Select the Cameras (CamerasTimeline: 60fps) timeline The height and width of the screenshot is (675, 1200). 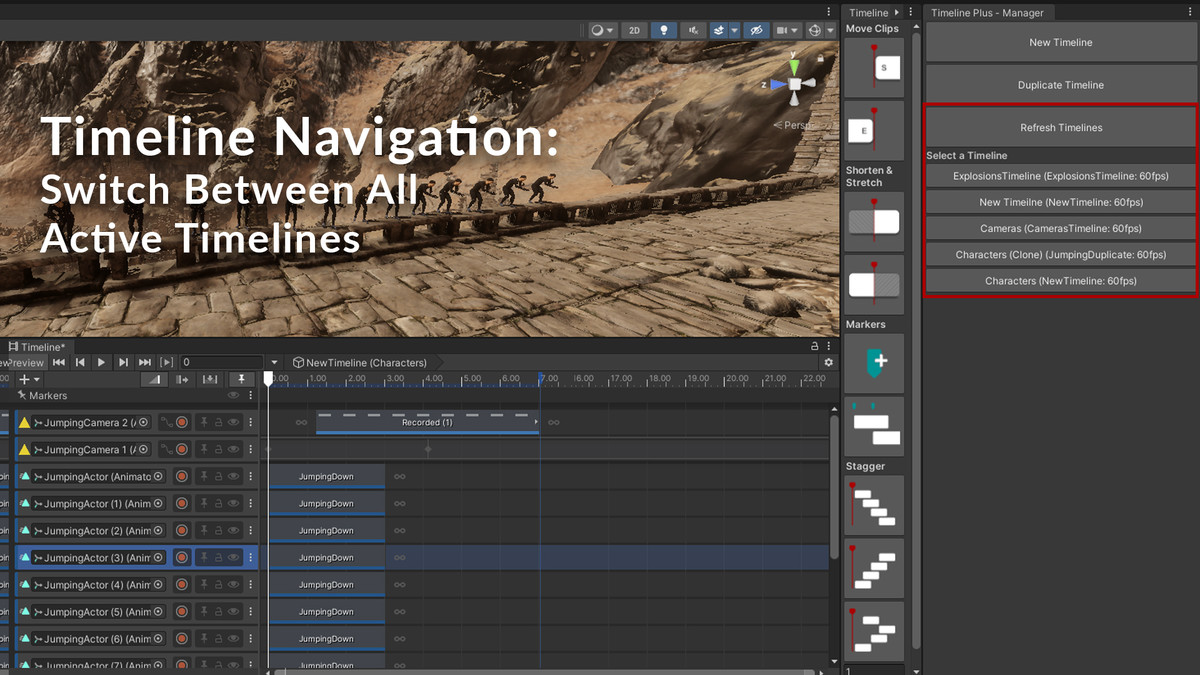click(x=1060, y=228)
